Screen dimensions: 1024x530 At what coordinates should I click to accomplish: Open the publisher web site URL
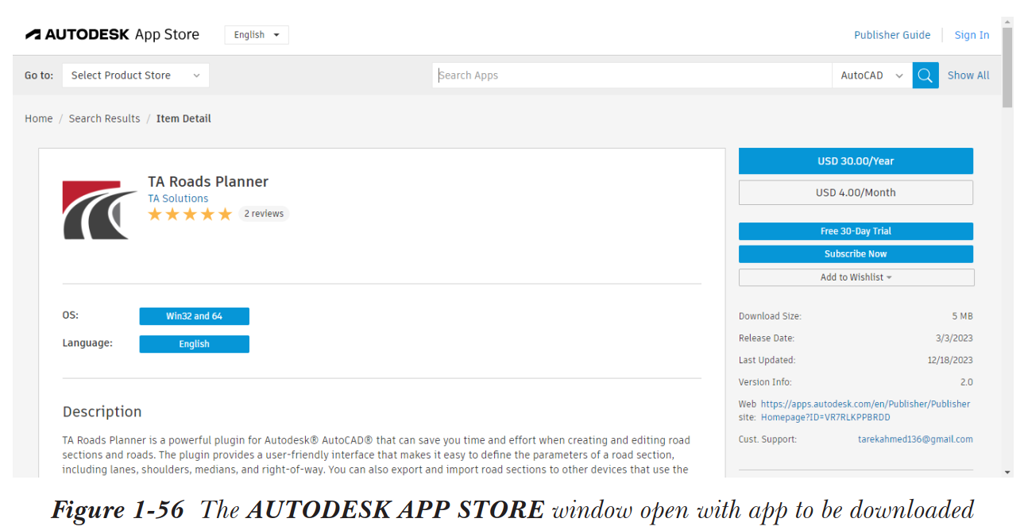tap(865, 411)
